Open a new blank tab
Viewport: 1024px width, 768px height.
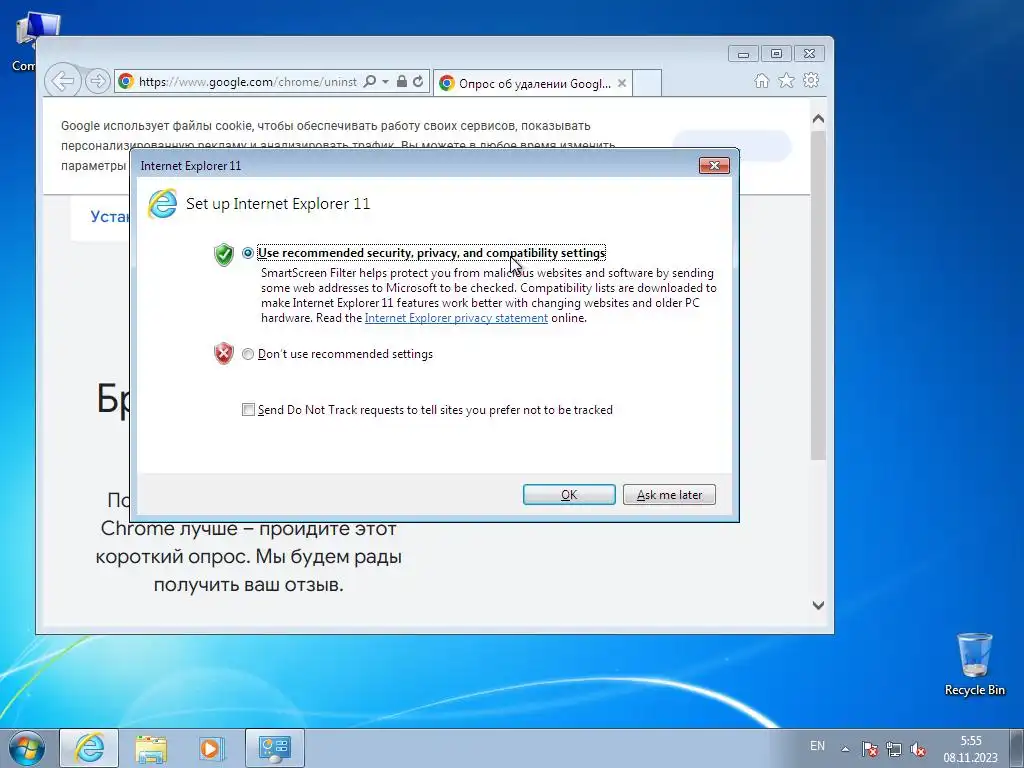tap(647, 83)
